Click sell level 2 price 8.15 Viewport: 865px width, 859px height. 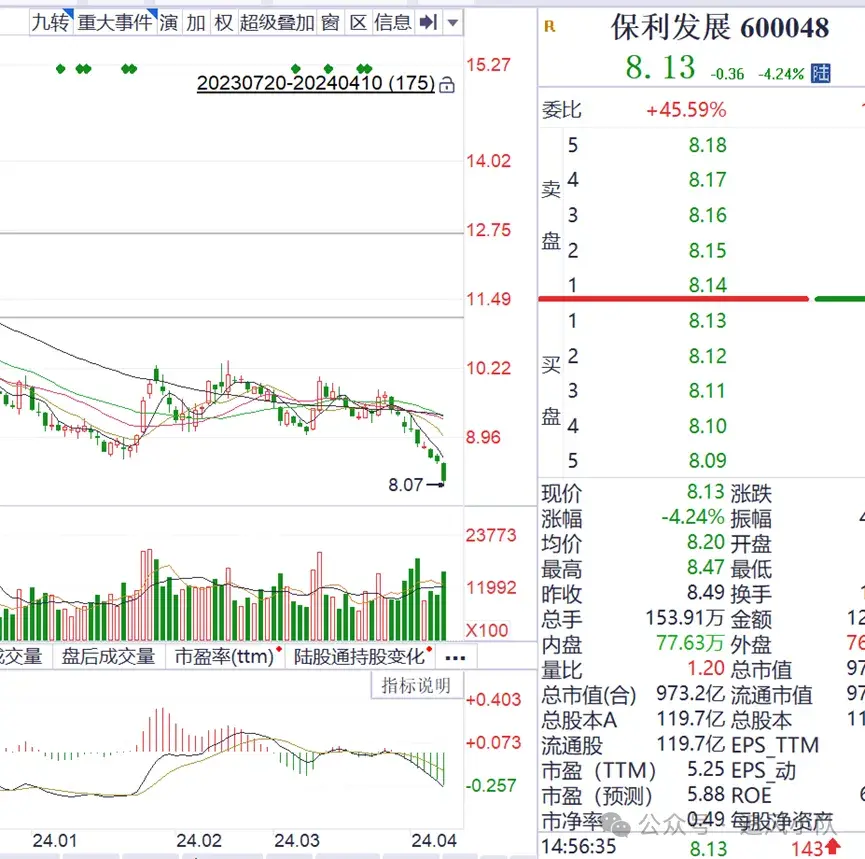click(707, 250)
